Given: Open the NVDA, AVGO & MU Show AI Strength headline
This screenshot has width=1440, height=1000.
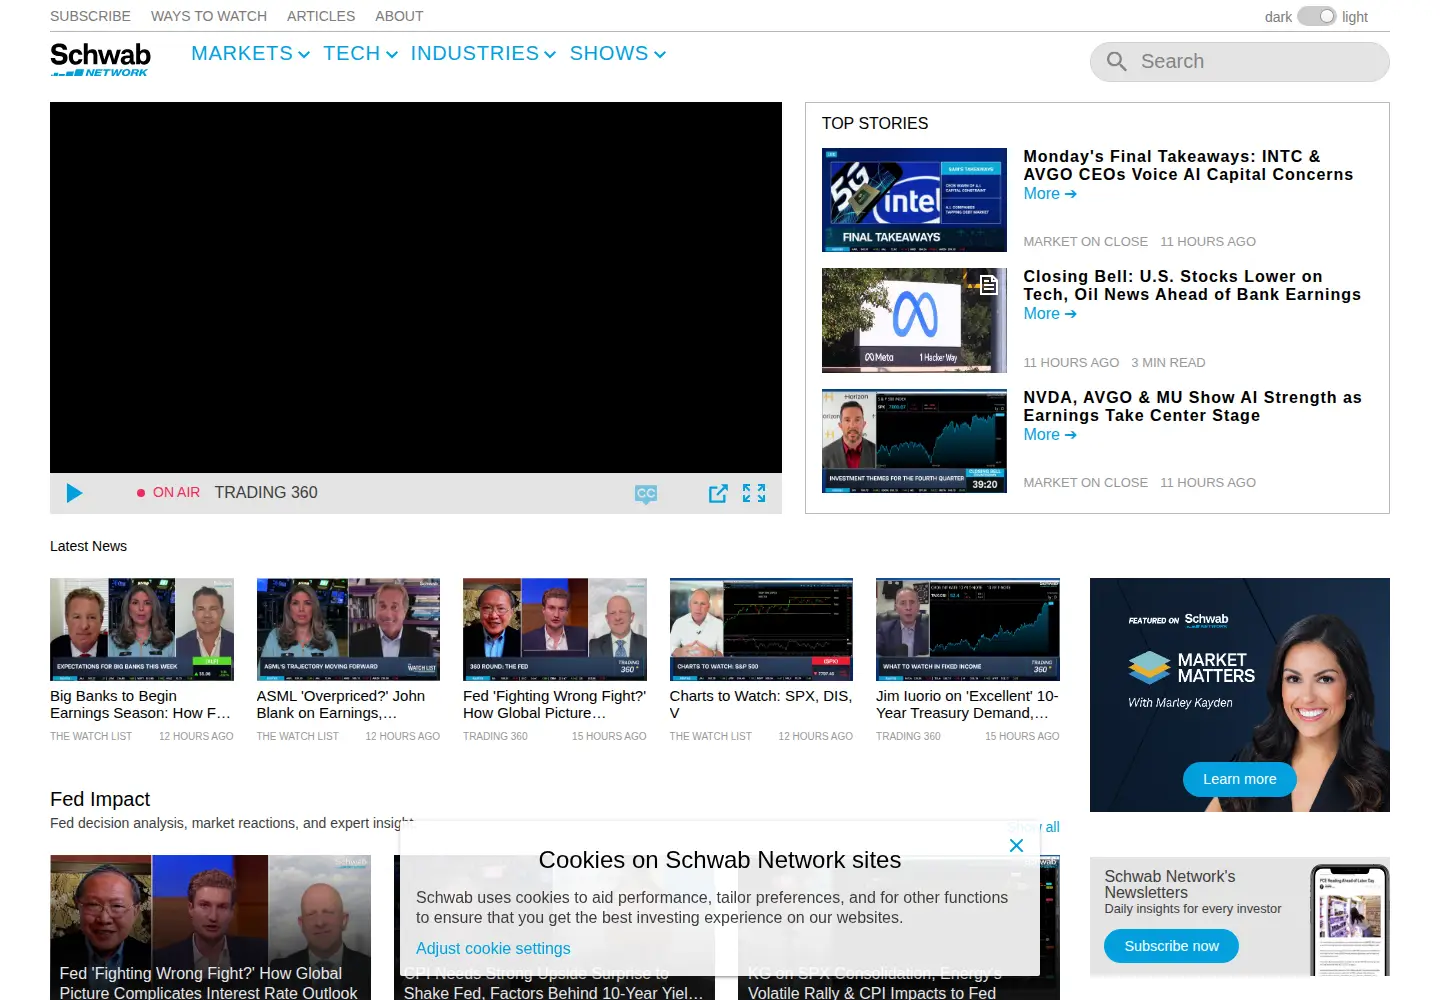Looking at the screenshot, I should [1192, 406].
